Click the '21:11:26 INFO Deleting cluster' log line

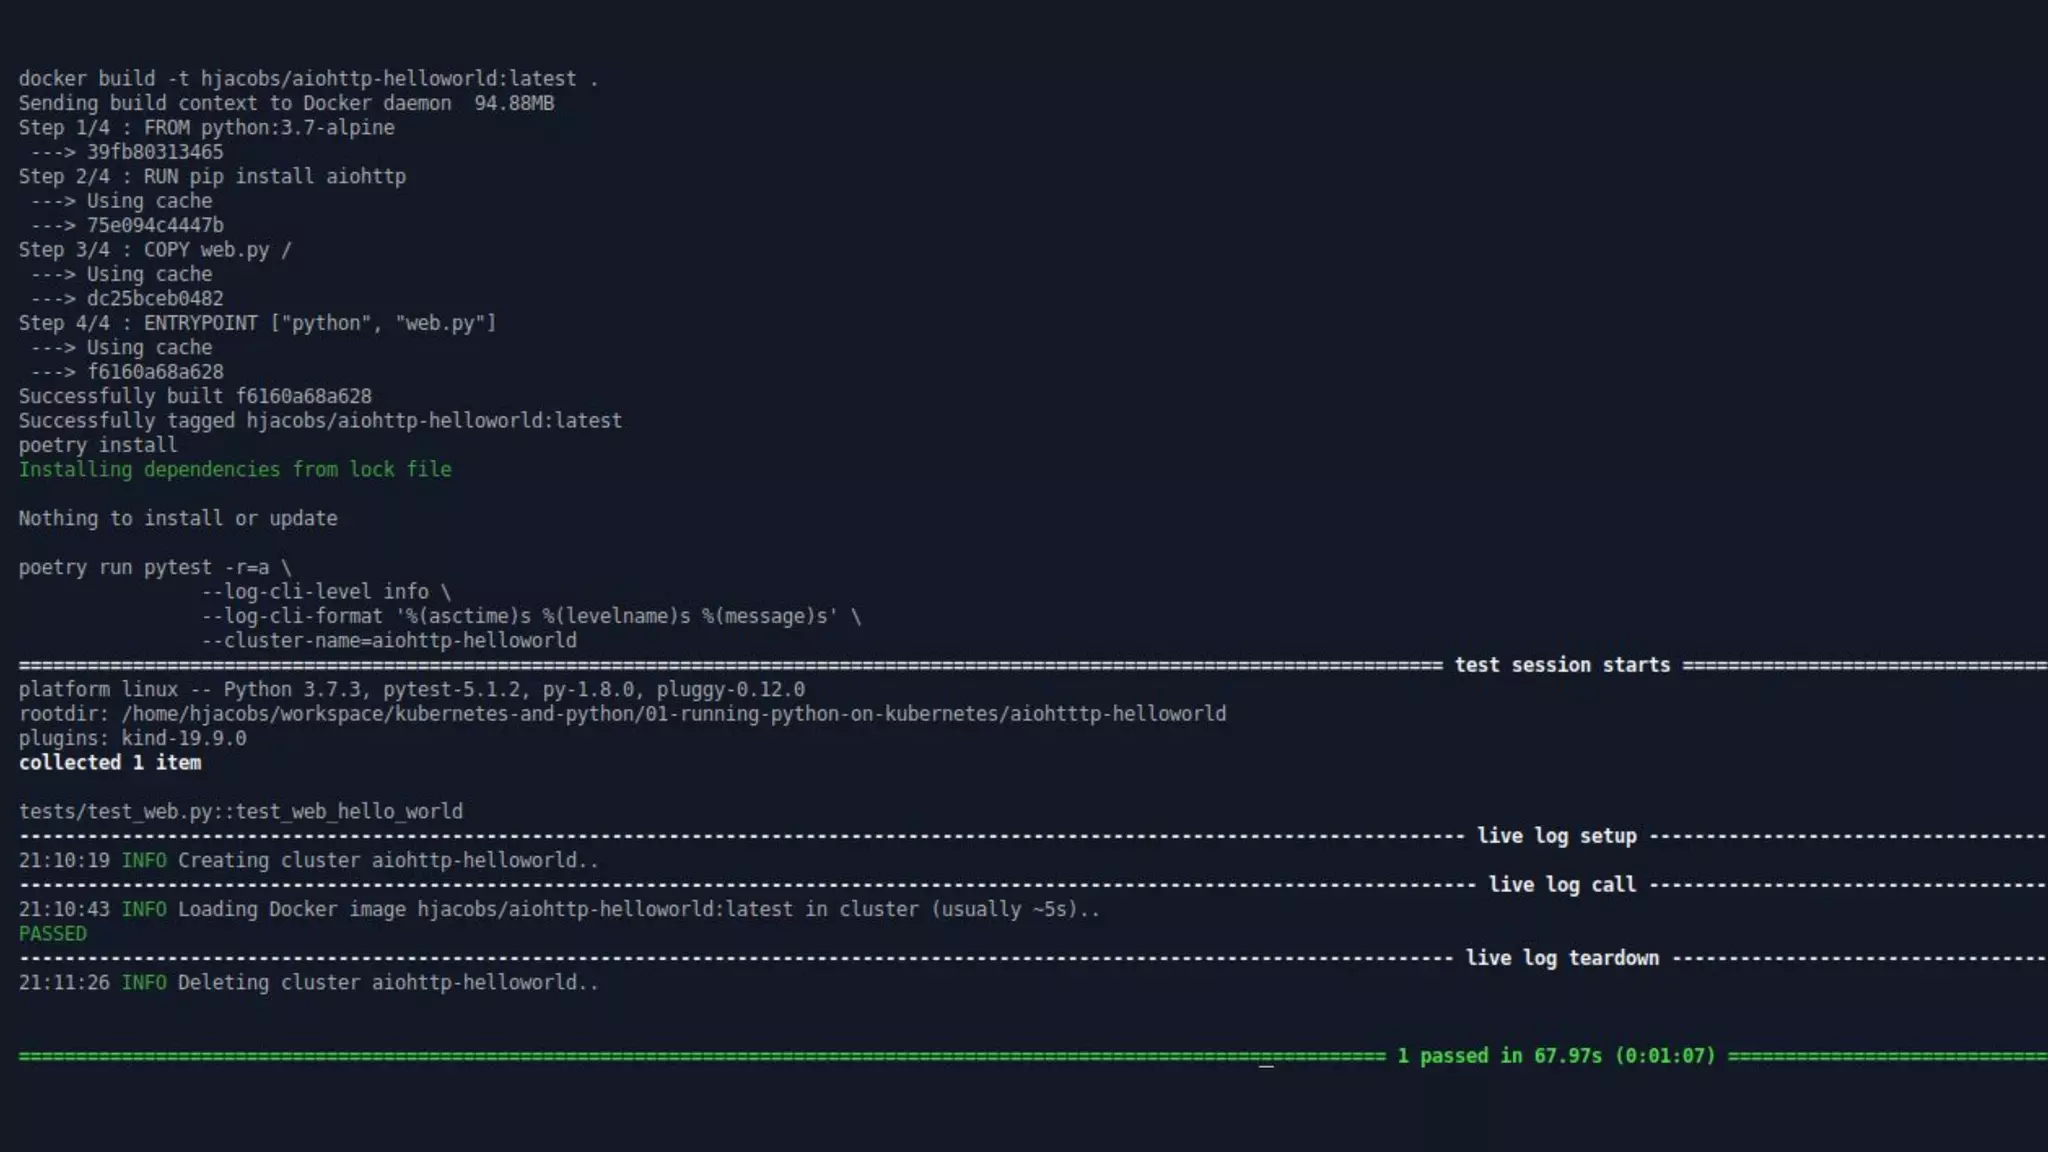(x=308, y=983)
